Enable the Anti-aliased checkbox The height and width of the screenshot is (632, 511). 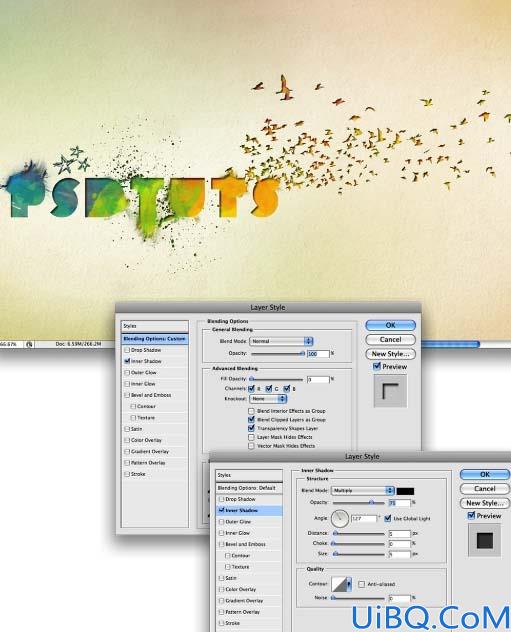click(x=361, y=584)
